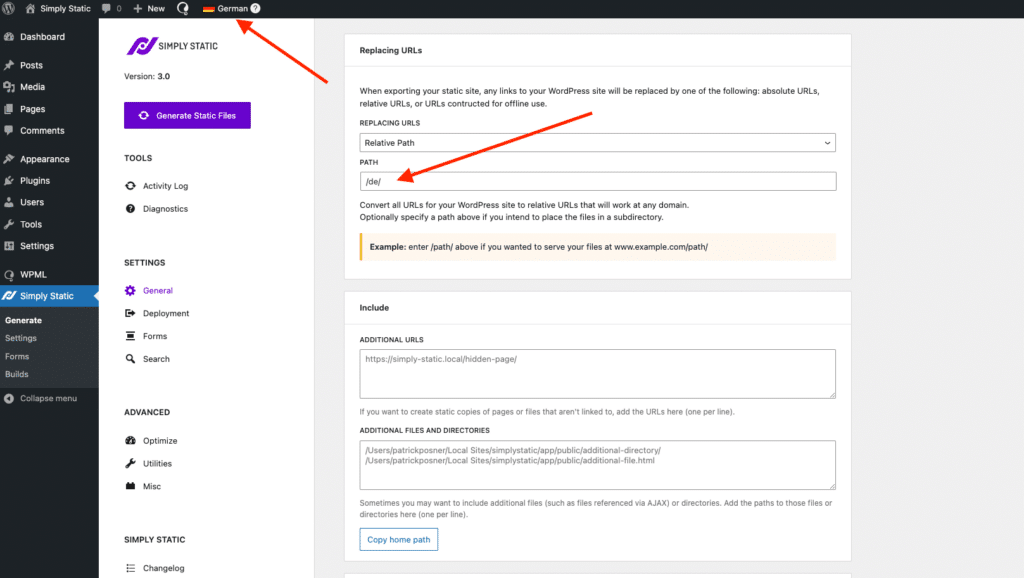Viewport: 1024px width, 578px height.
Task: Click the Collapse menu label
Action: [48, 398]
